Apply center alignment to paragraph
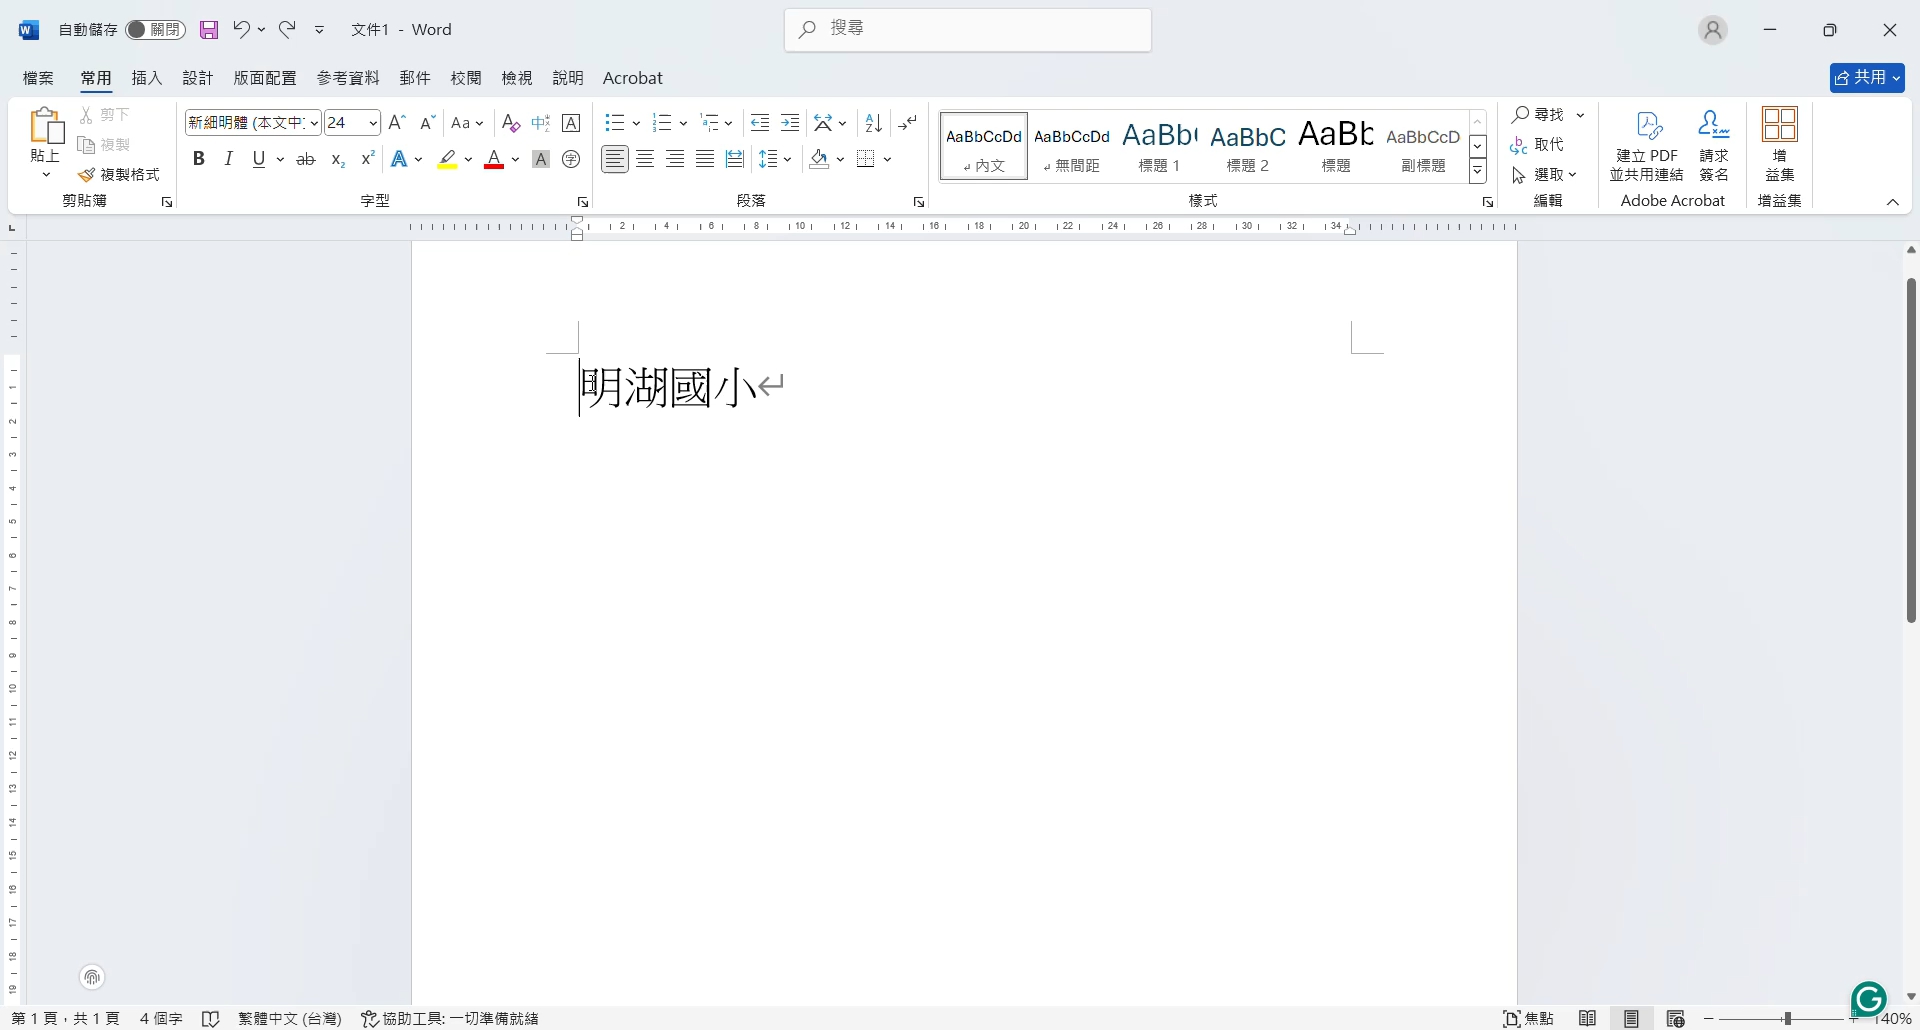The width and height of the screenshot is (1920, 1030). point(645,159)
